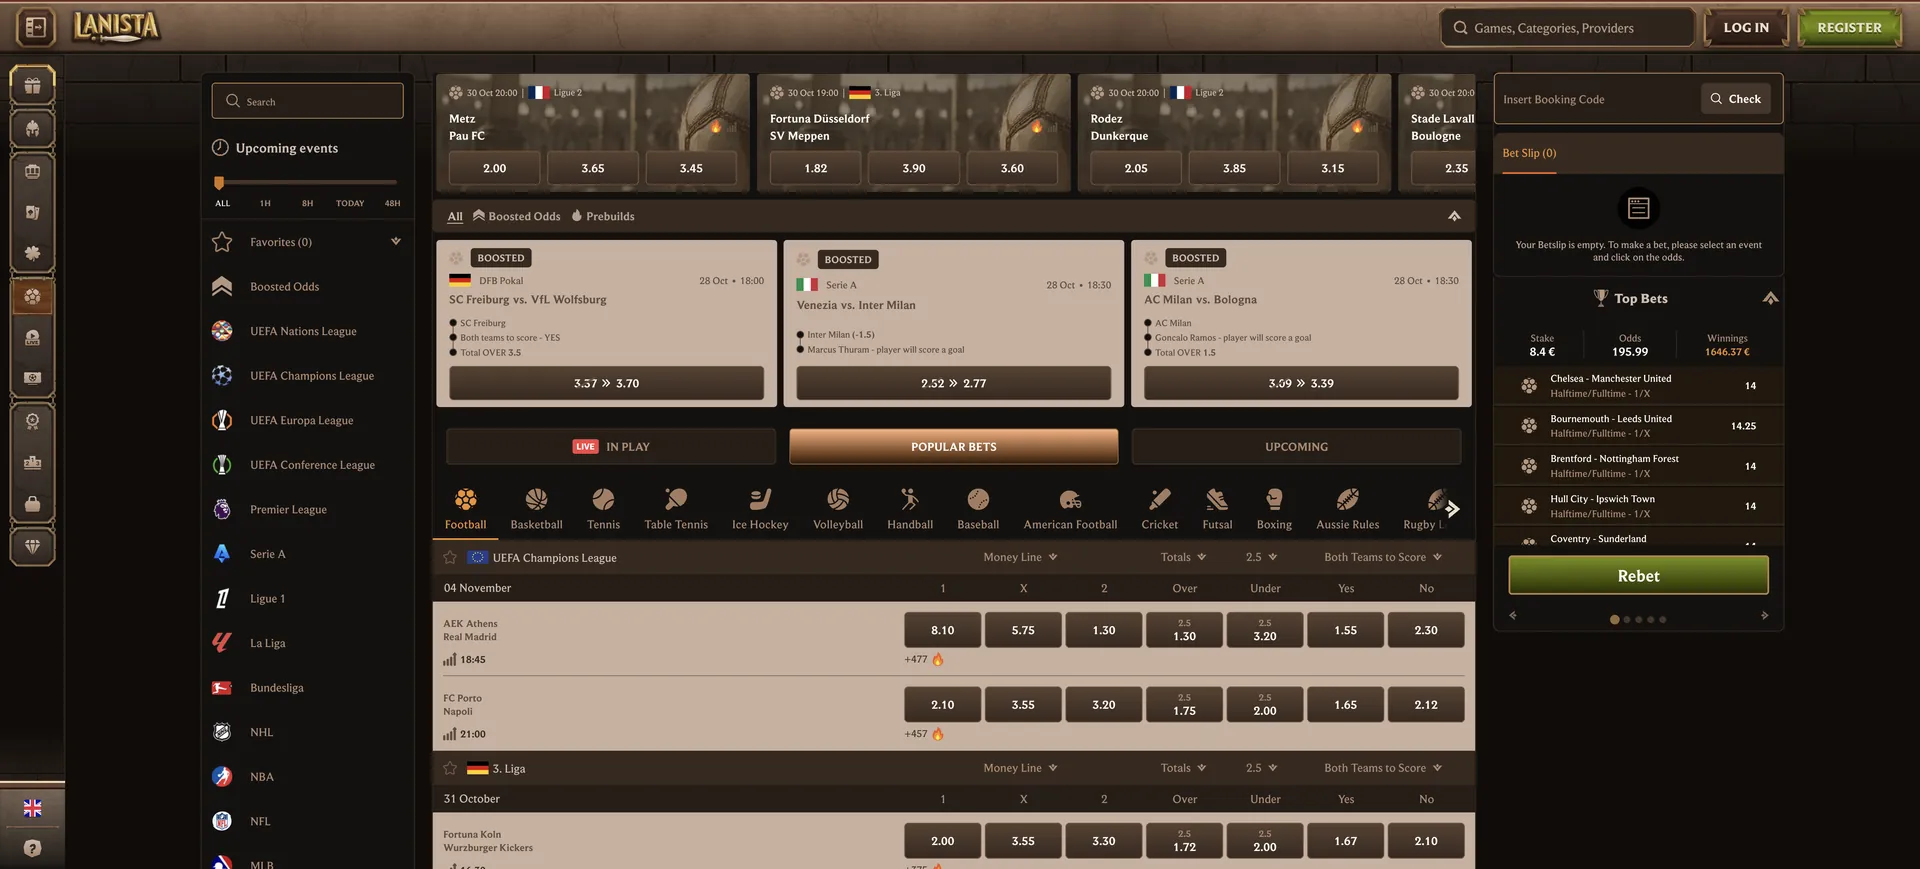Favorite the UEFA Champions League with star
Screen dimensions: 1920x869
coord(450,558)
